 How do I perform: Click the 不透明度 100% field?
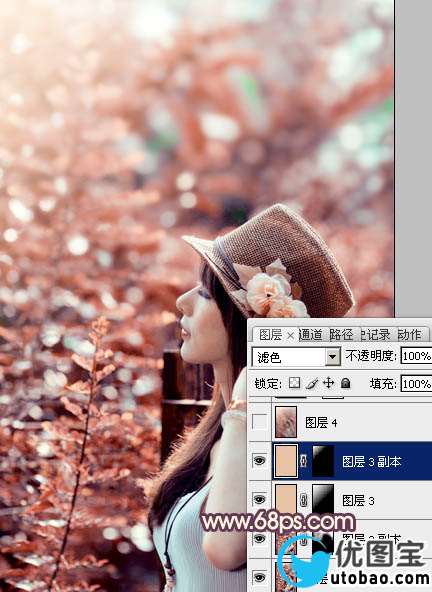click(417, 356)
